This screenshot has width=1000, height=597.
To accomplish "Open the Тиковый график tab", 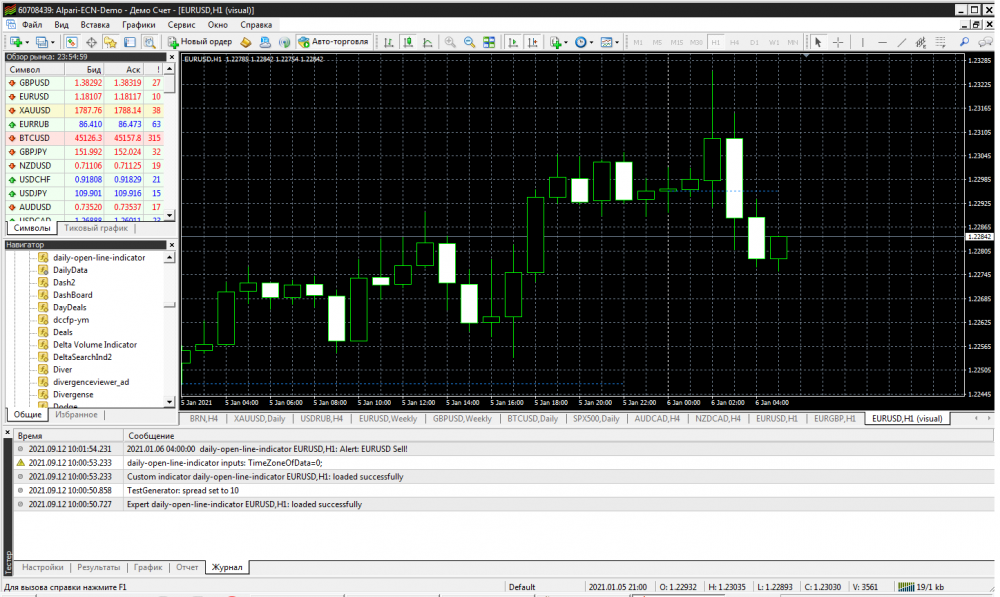I will coord(96,228).
